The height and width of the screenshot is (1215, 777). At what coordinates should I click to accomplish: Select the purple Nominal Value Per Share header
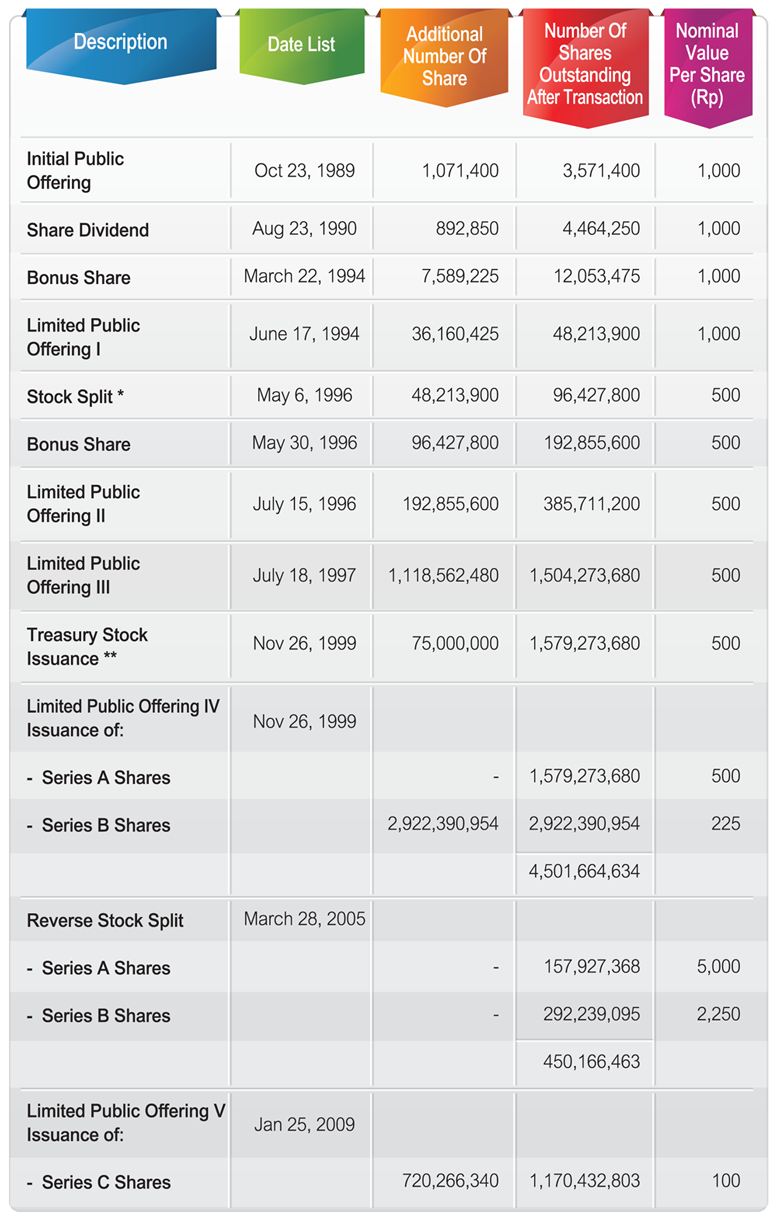(x=707, y=65)
